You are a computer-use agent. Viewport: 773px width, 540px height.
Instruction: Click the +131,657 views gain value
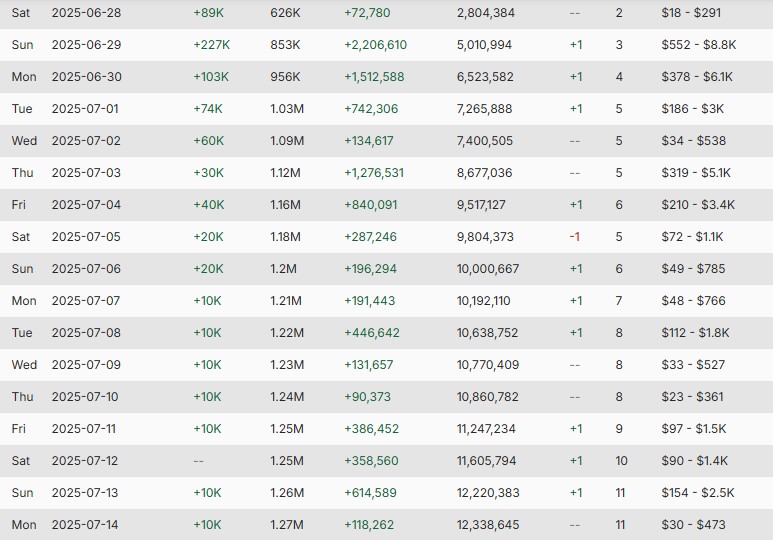[368, 365]
